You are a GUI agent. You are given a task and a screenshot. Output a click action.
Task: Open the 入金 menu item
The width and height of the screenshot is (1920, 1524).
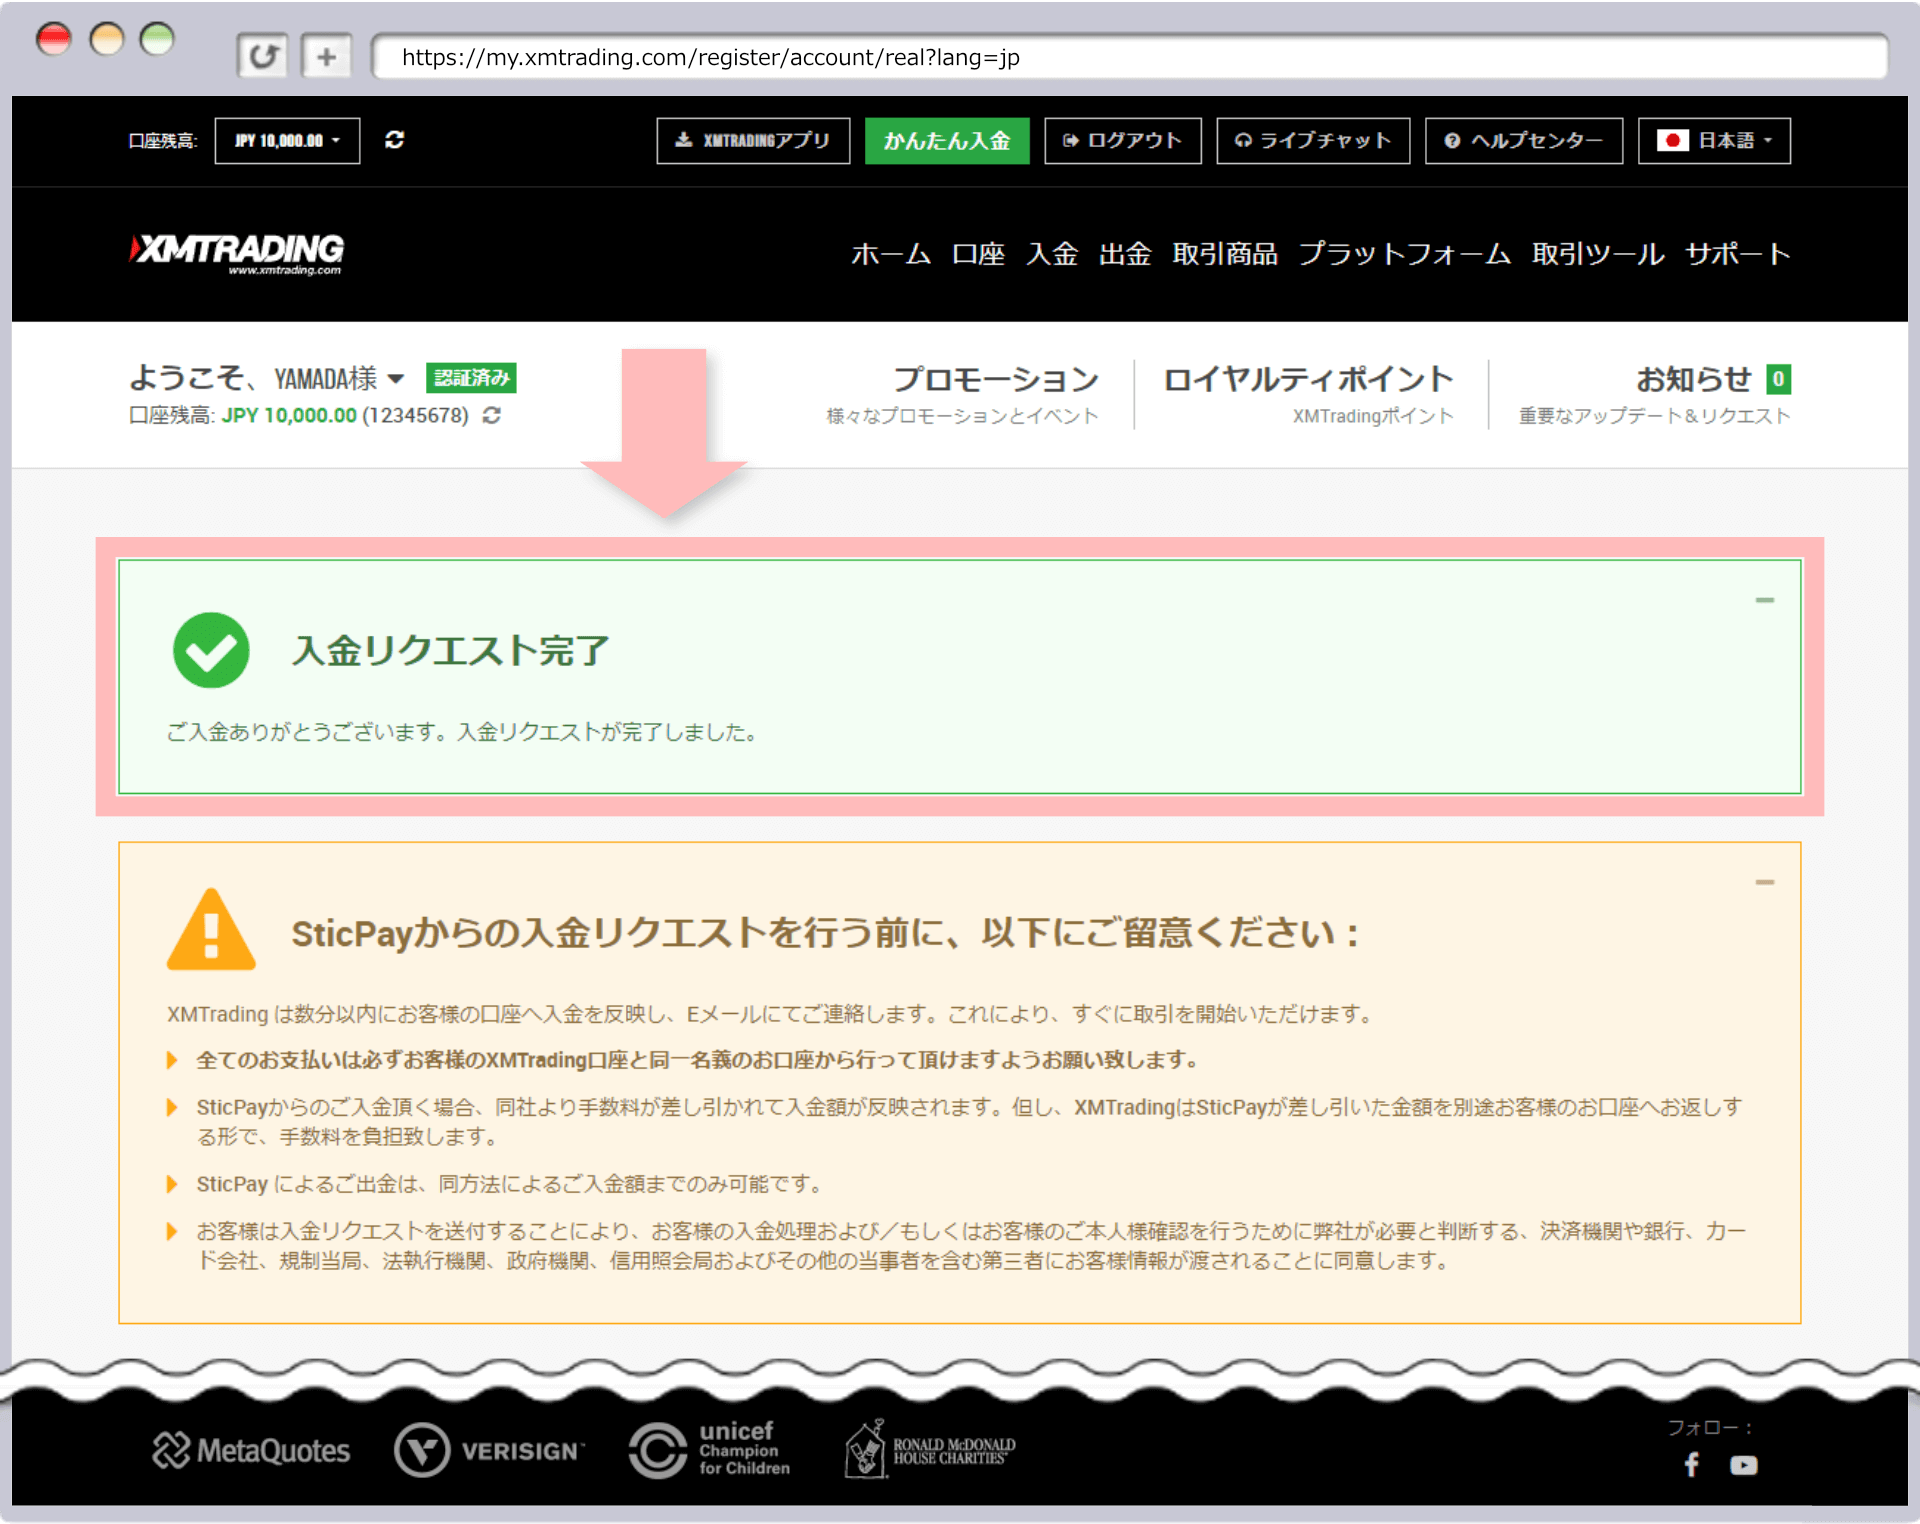click(x=1051, y=254)
